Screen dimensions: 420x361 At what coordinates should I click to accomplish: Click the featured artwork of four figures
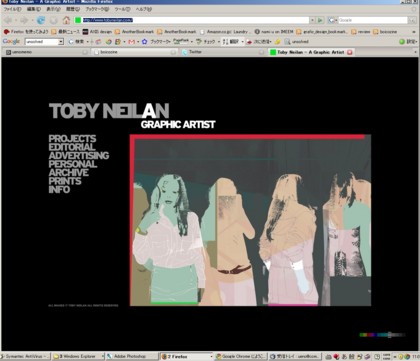250,220
